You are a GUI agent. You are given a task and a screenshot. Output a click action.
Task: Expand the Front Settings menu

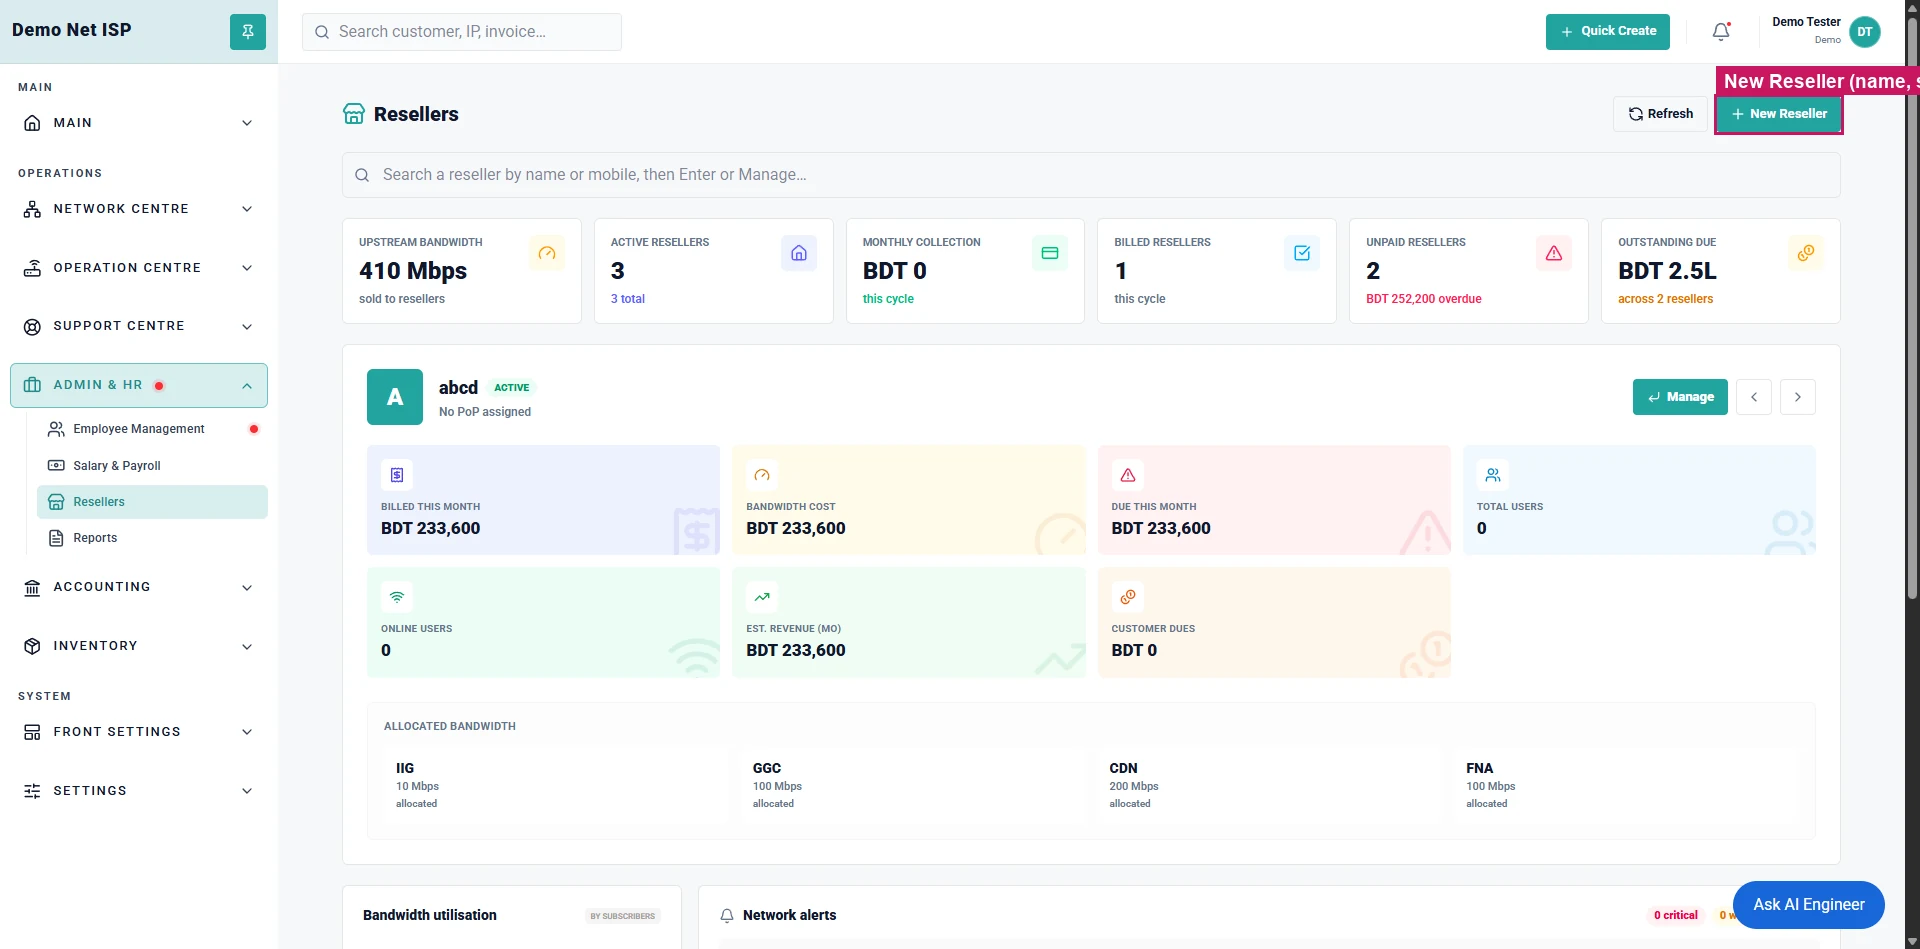139,732
